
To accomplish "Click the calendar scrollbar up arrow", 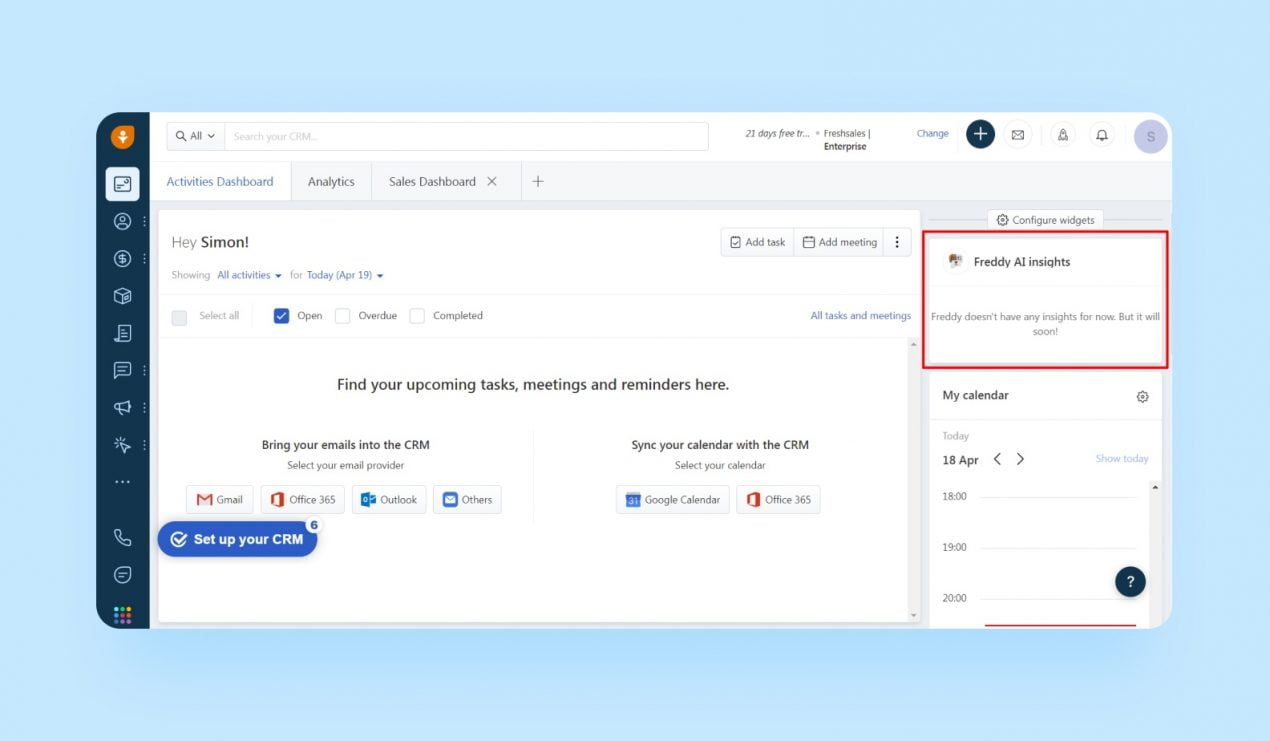I will pos(1155,487).
